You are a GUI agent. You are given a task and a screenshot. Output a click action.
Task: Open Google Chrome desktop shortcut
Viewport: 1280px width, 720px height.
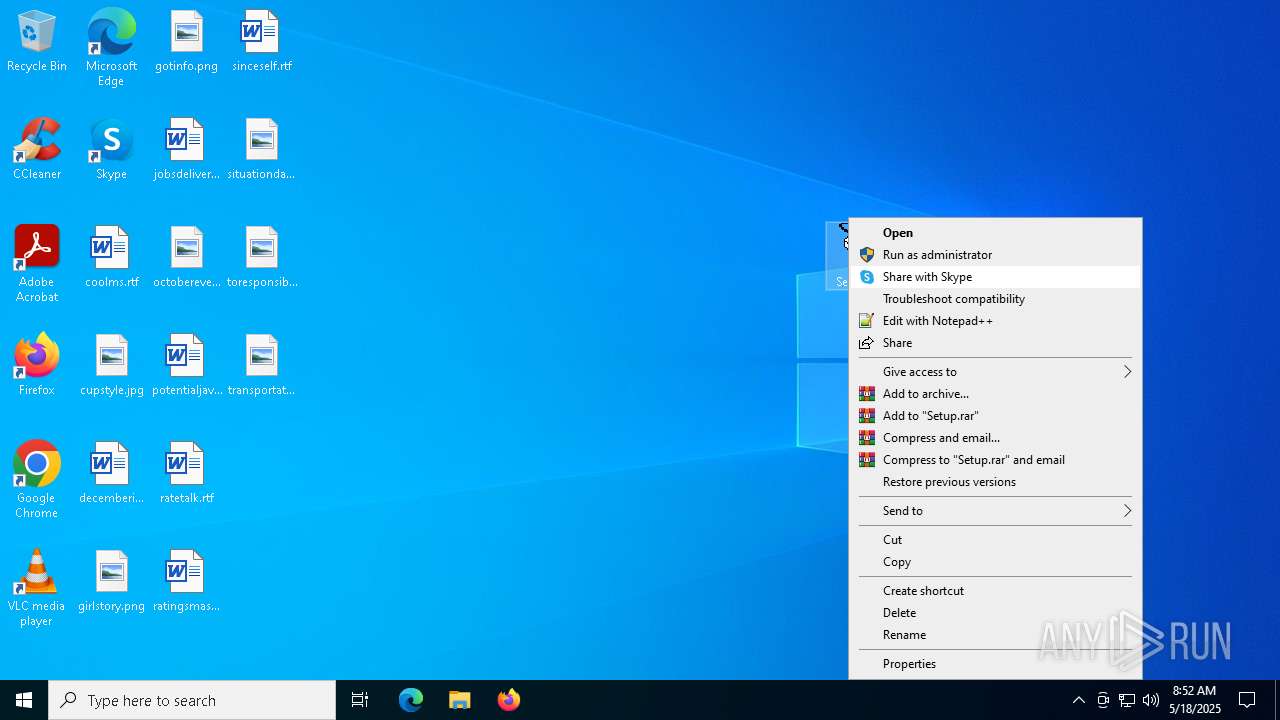tap(37, 480)
